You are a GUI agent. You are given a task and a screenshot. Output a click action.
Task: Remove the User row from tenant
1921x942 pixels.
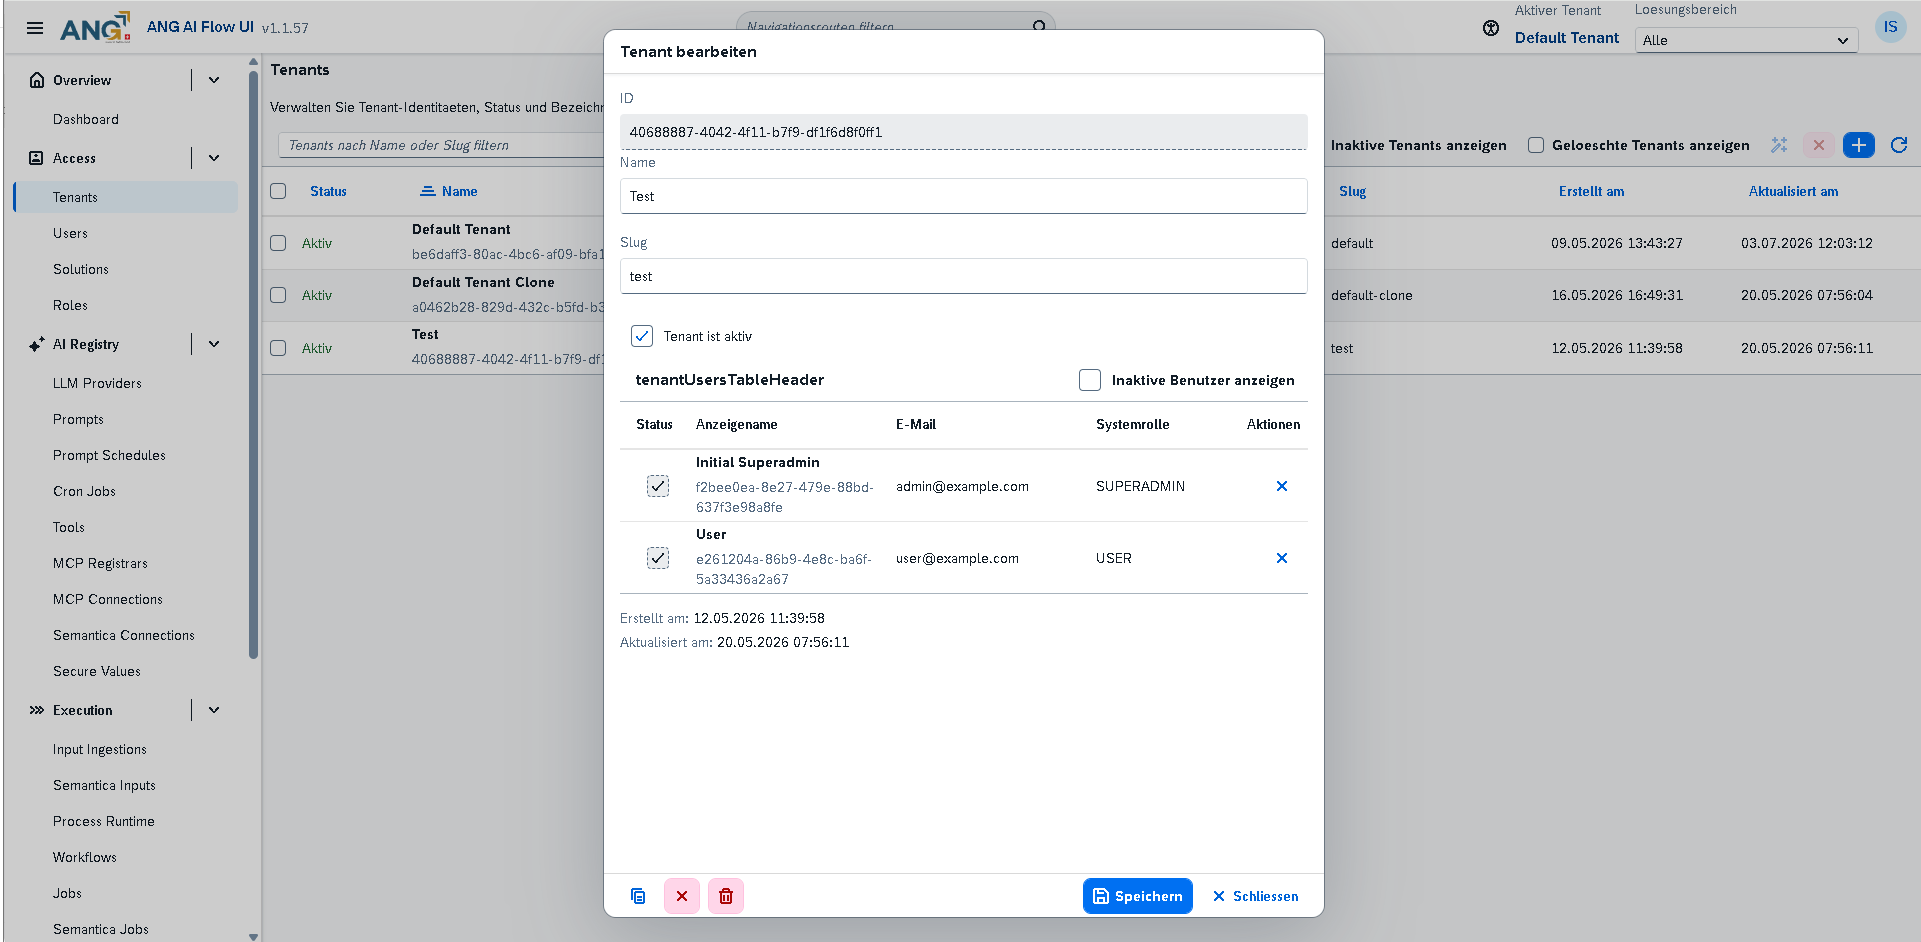point(1281,558)
